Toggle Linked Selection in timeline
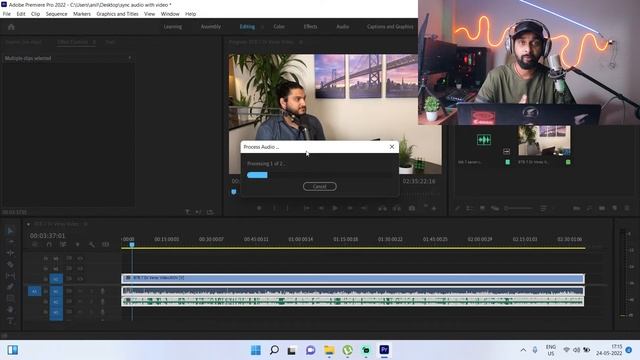The image size is (640, 360). [x=63, y=244]
